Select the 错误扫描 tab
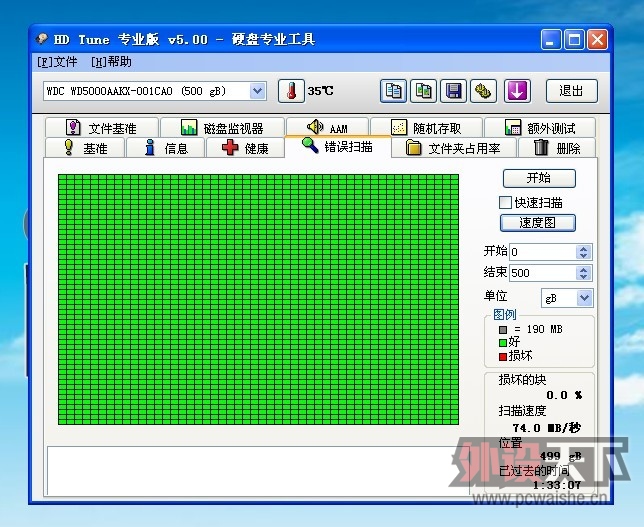This screenshot has height=527, width=644. pyautogui.click(x=338, y=147)
